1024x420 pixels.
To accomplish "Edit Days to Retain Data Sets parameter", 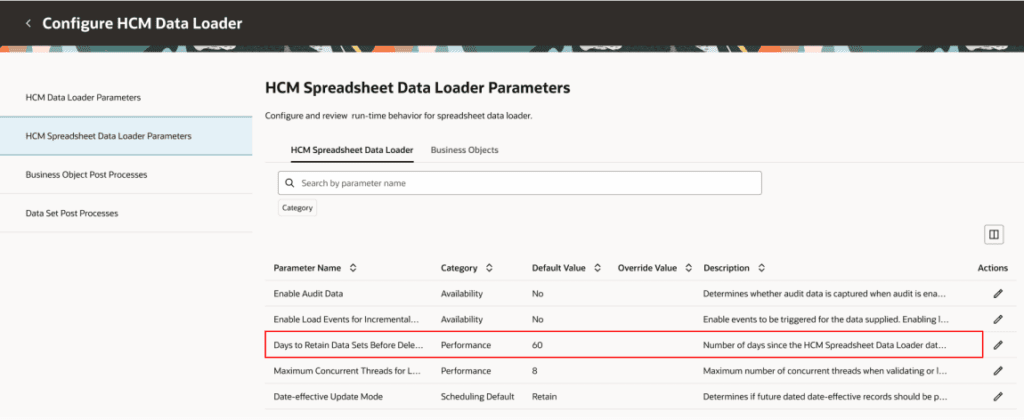I will click(997, 345).
